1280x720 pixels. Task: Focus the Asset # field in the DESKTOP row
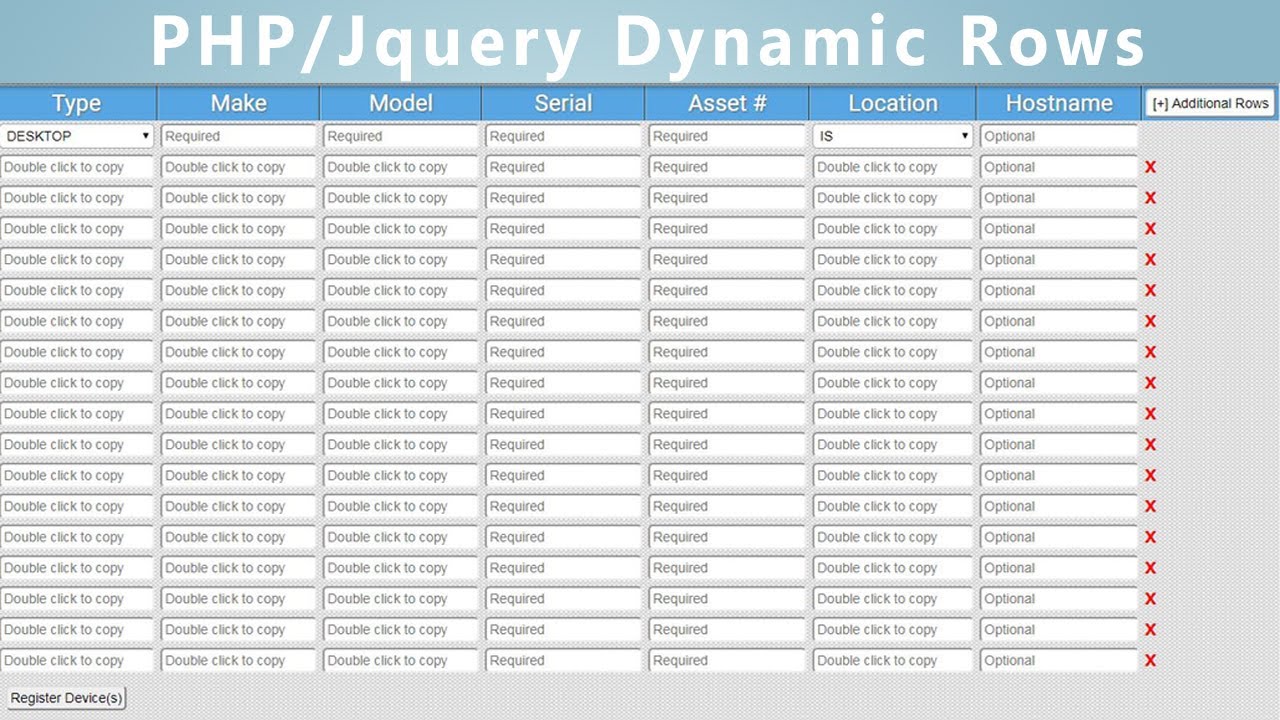727,136
